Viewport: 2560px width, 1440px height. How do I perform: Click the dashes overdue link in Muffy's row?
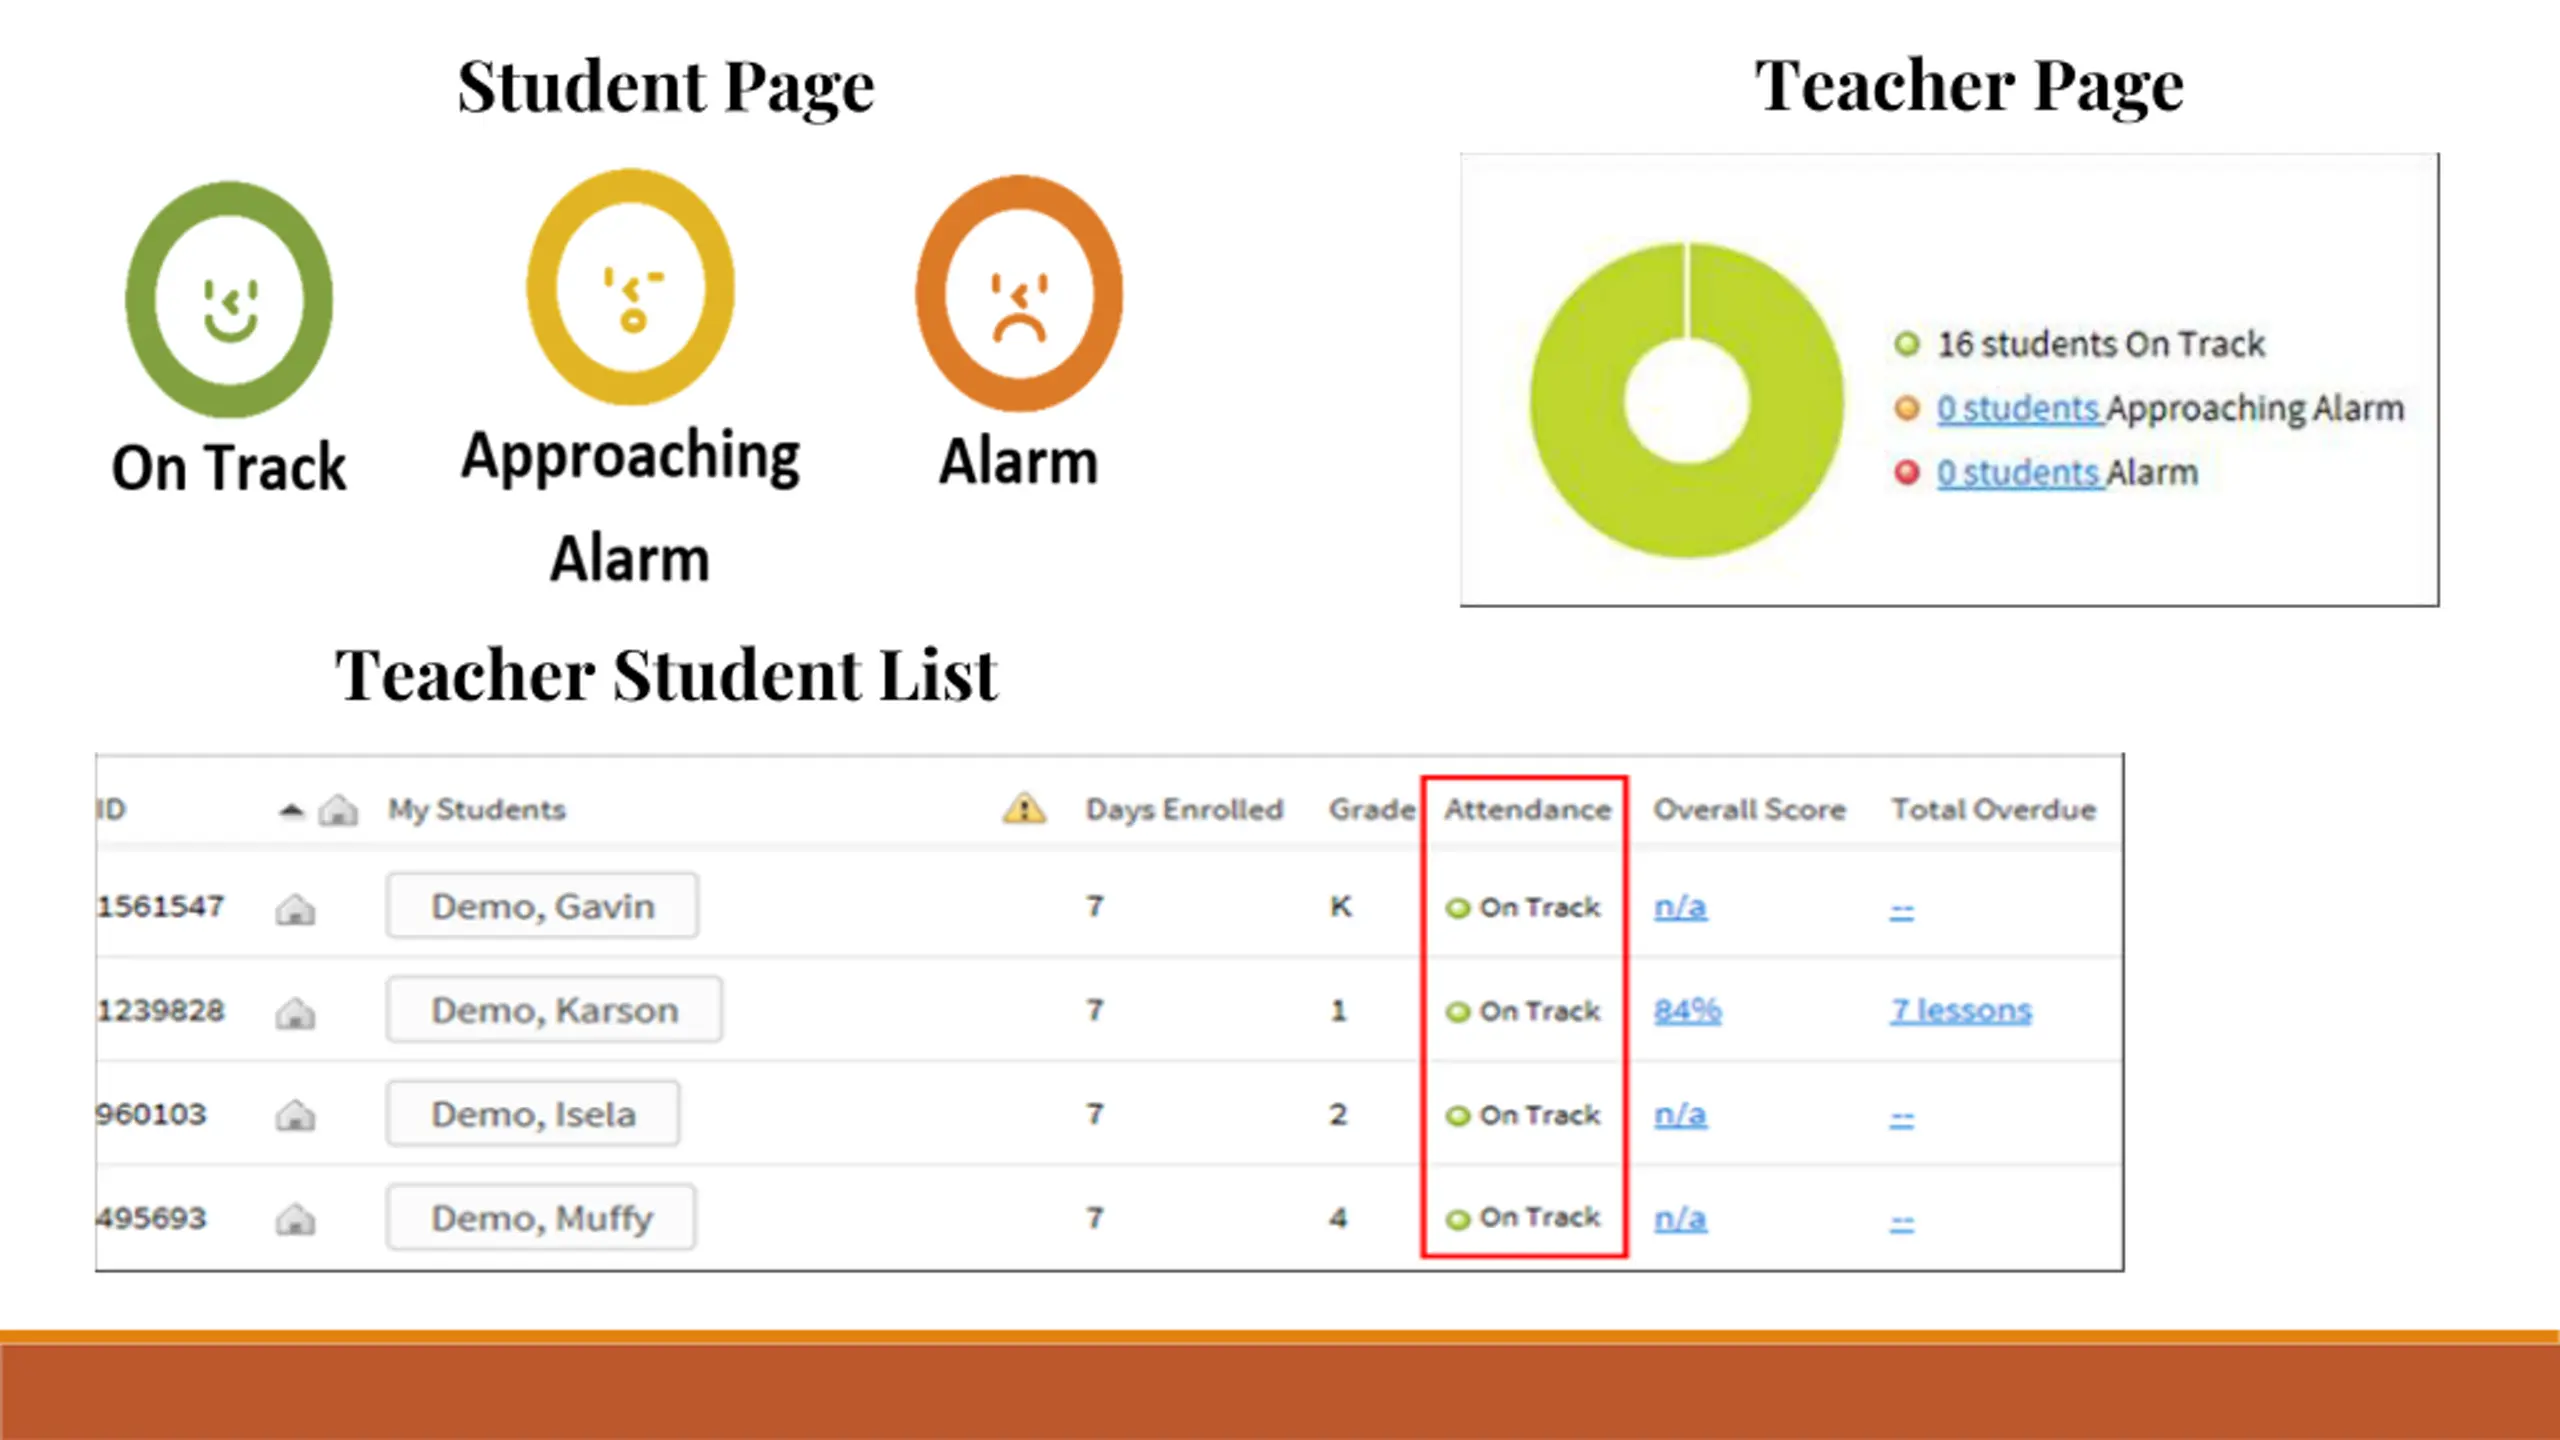(1901, 1224)
